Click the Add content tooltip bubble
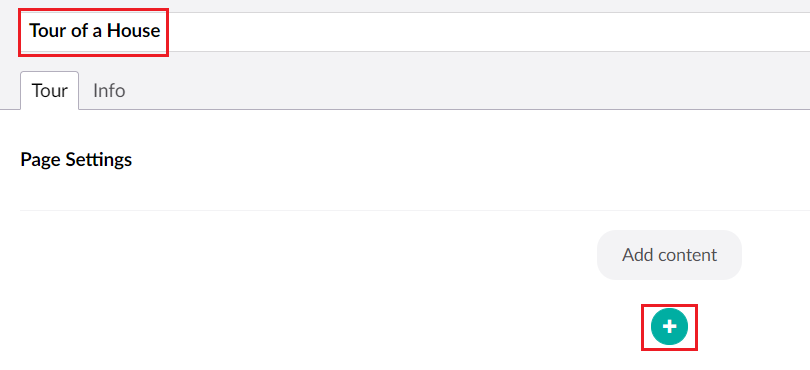This screenshot has height=370, width=810. [669, 255]
